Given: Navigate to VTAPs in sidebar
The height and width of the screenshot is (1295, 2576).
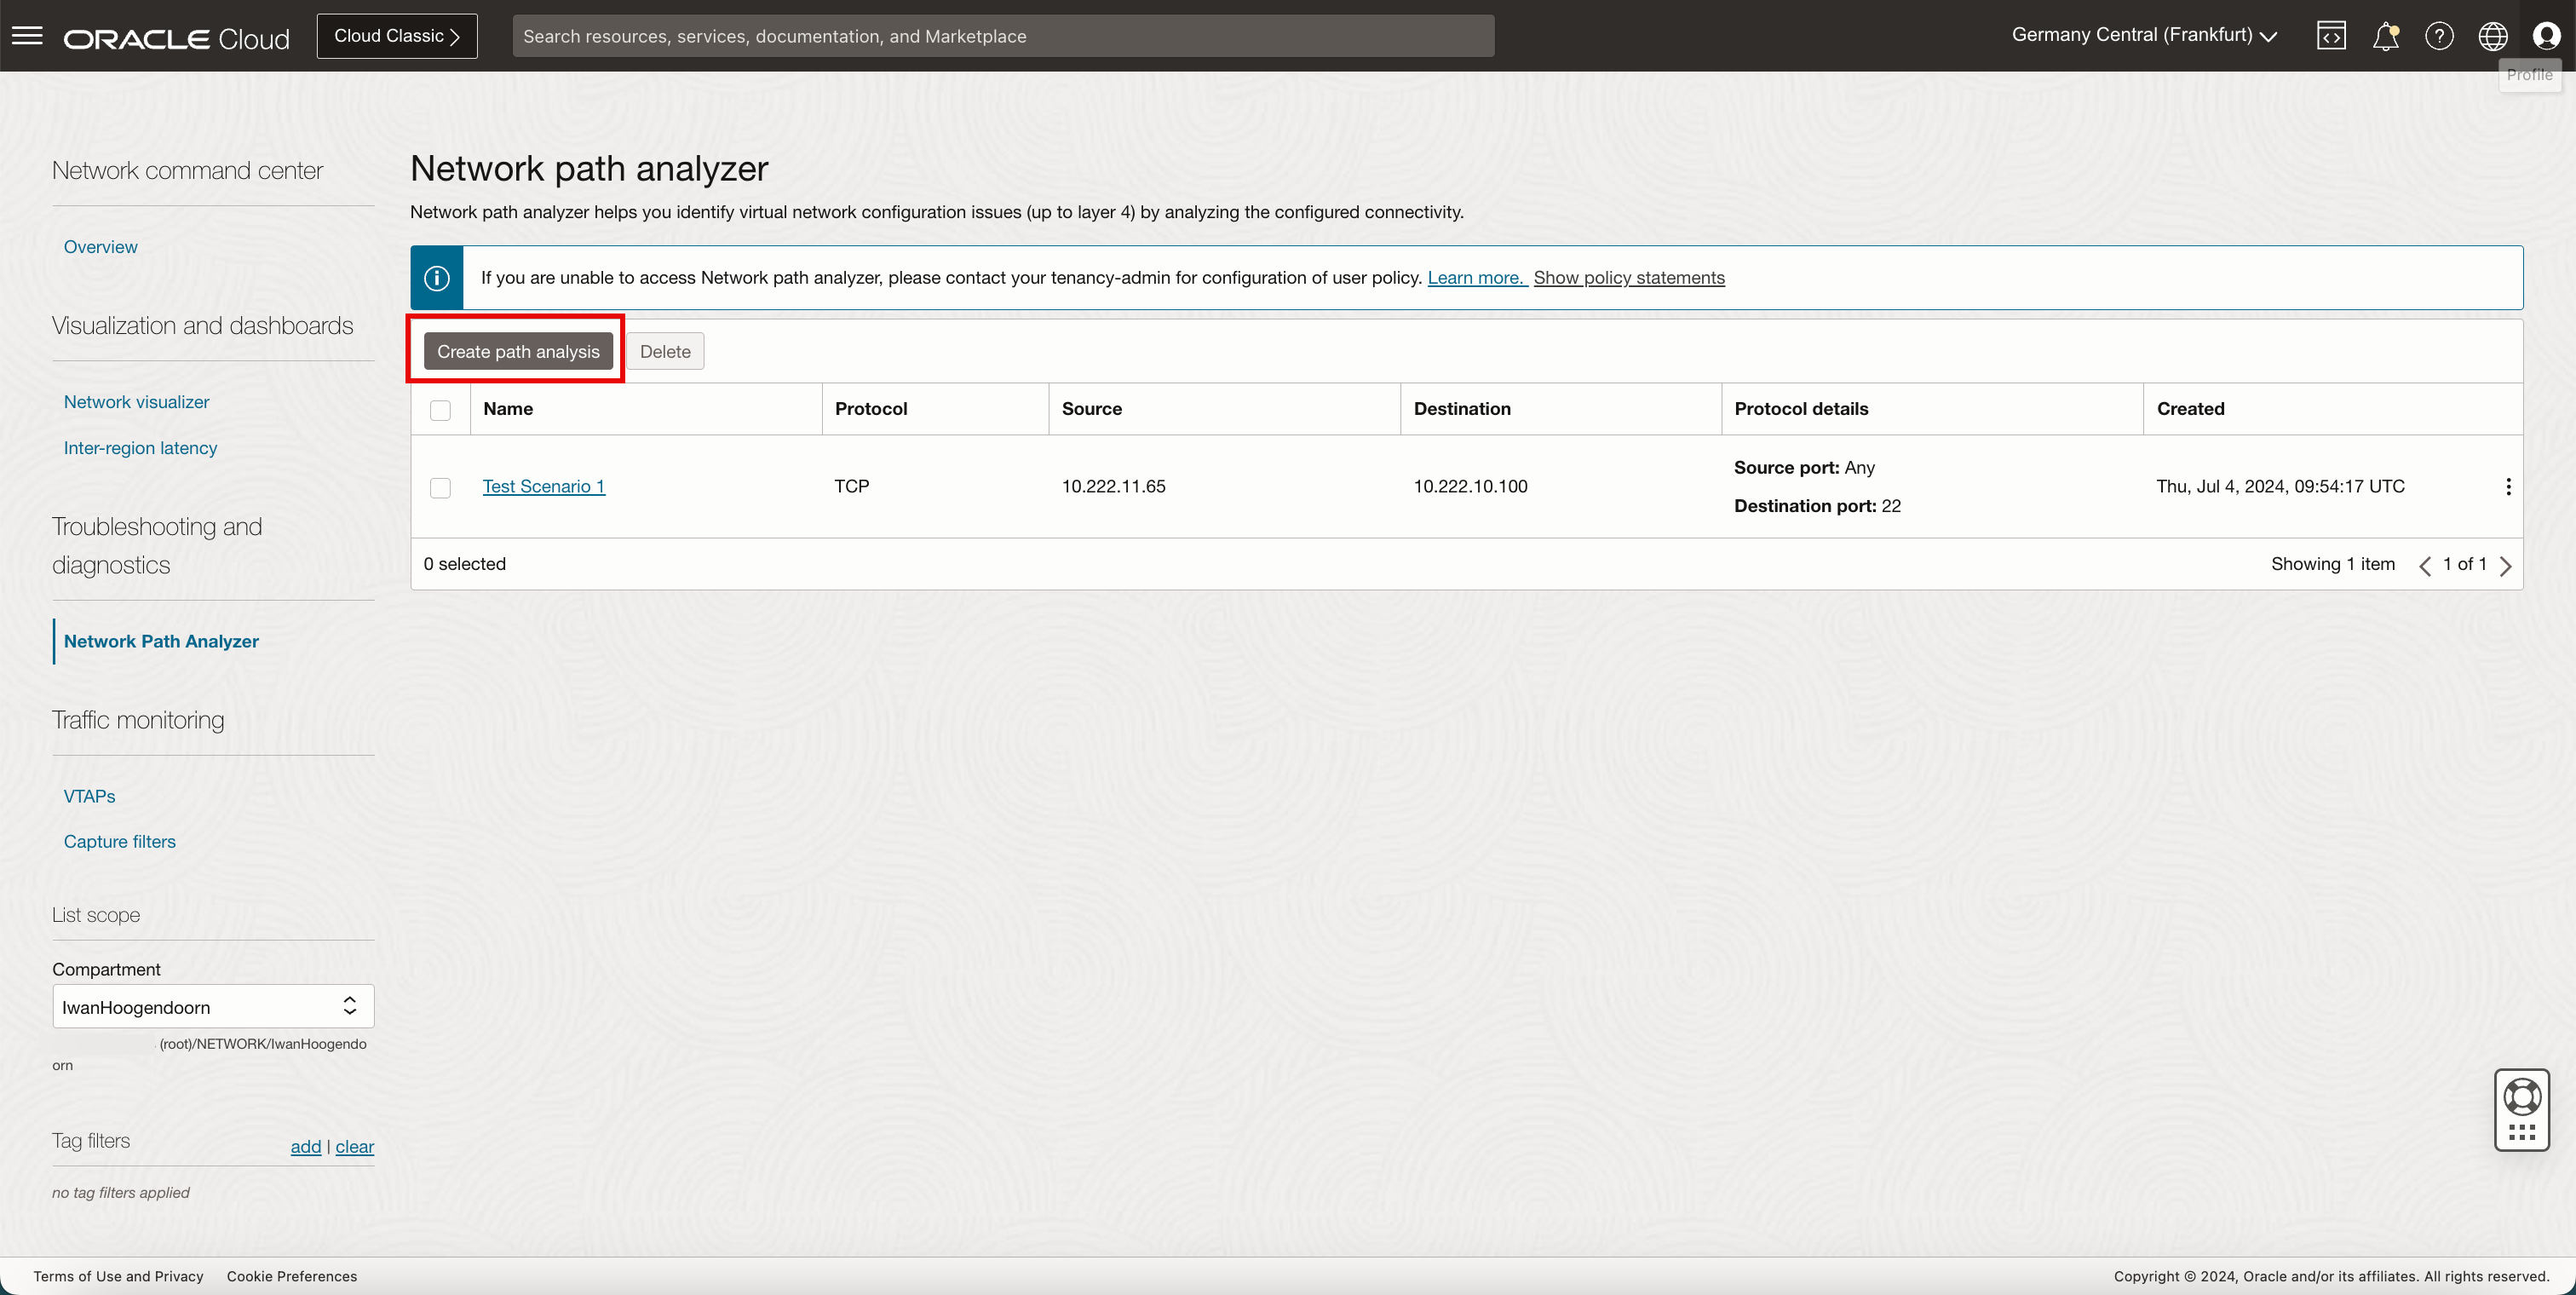Looking at the screenshot, I should click(x=89, y=796).
